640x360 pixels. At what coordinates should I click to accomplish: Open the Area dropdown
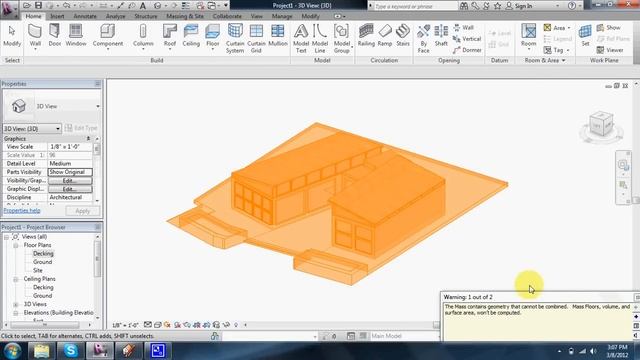[557, 28]
